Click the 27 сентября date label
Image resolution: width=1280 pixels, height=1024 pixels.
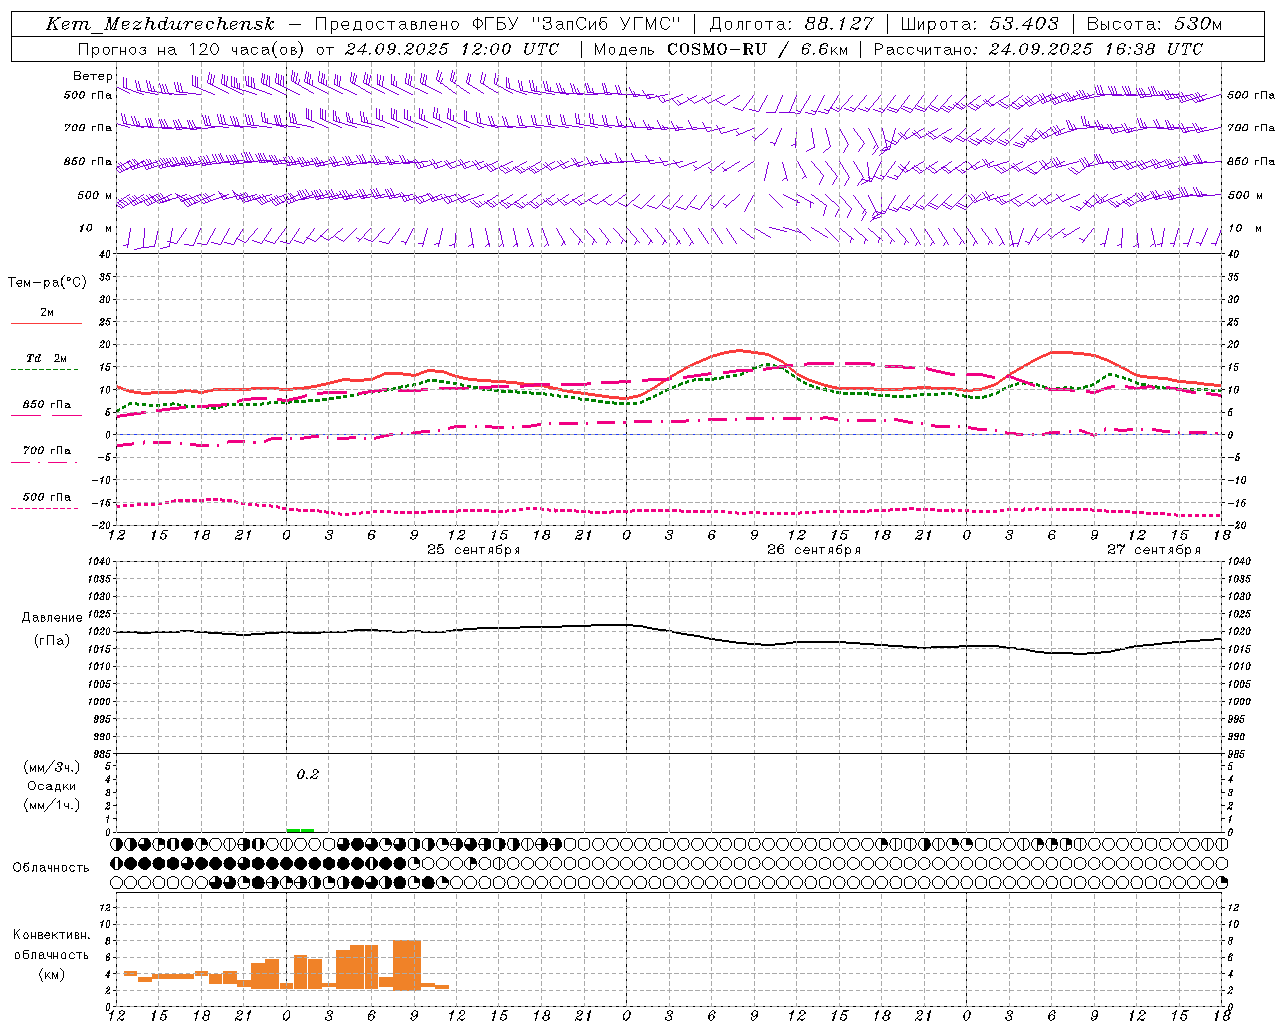coord(1153,550)
